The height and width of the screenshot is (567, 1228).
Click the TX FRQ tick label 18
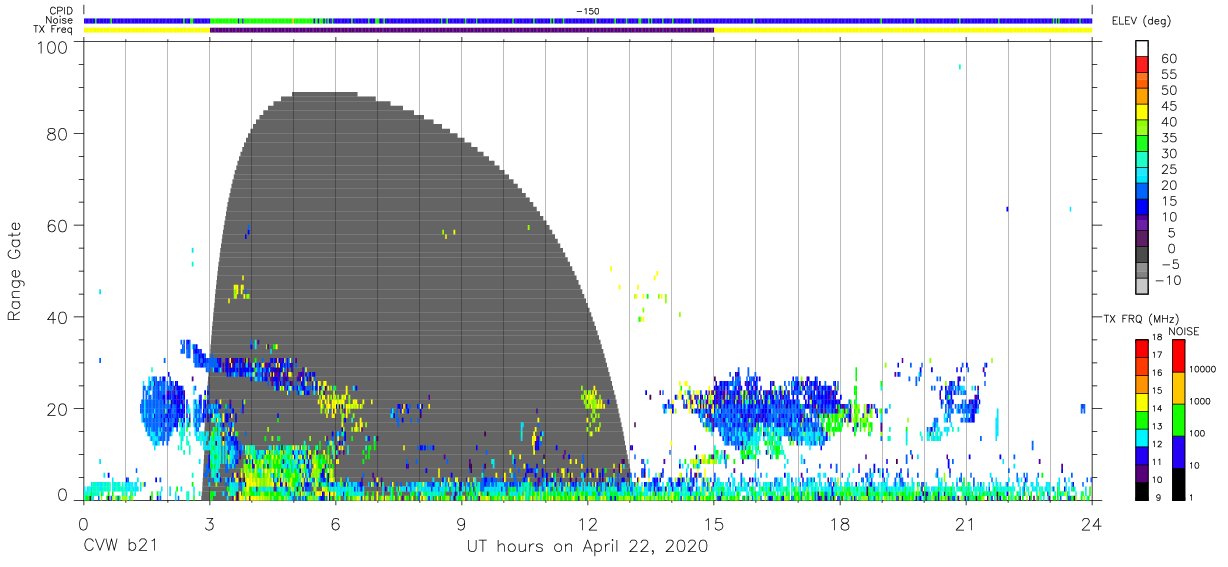(x=1156, y=337)
